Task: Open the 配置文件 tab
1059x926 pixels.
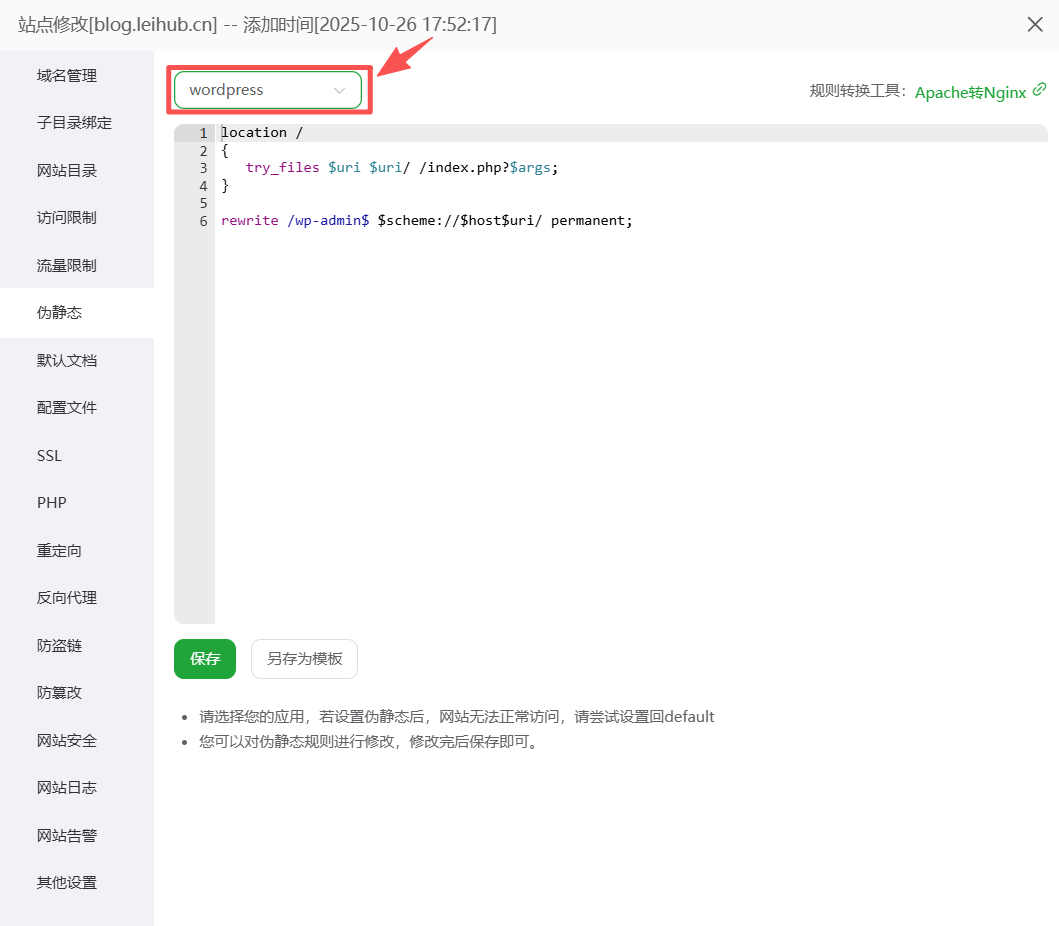Action: [x=67, y=408]
